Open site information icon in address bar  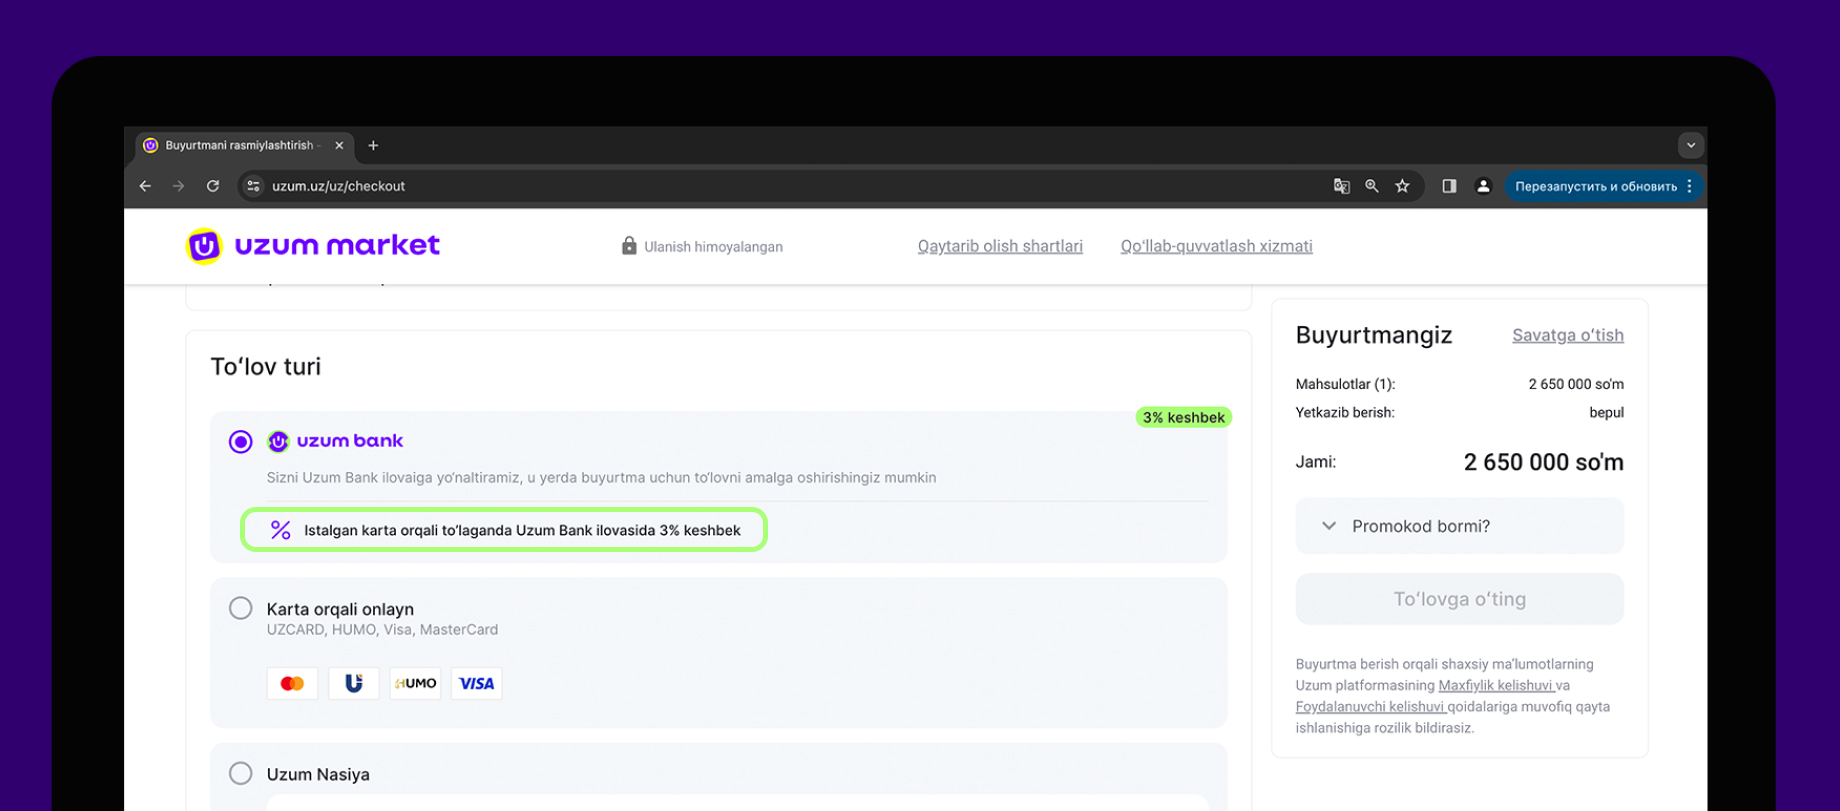pyautogui.click(x=254, y=186)
